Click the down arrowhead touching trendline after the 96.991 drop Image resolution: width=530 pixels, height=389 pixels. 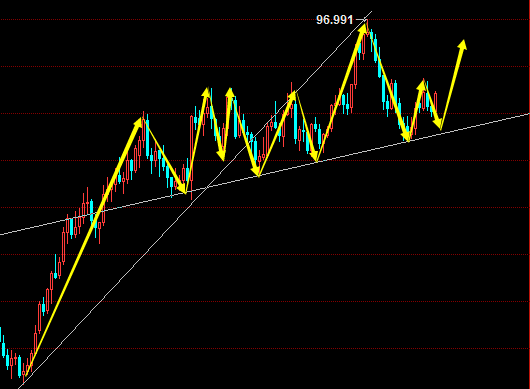(406, 136)
